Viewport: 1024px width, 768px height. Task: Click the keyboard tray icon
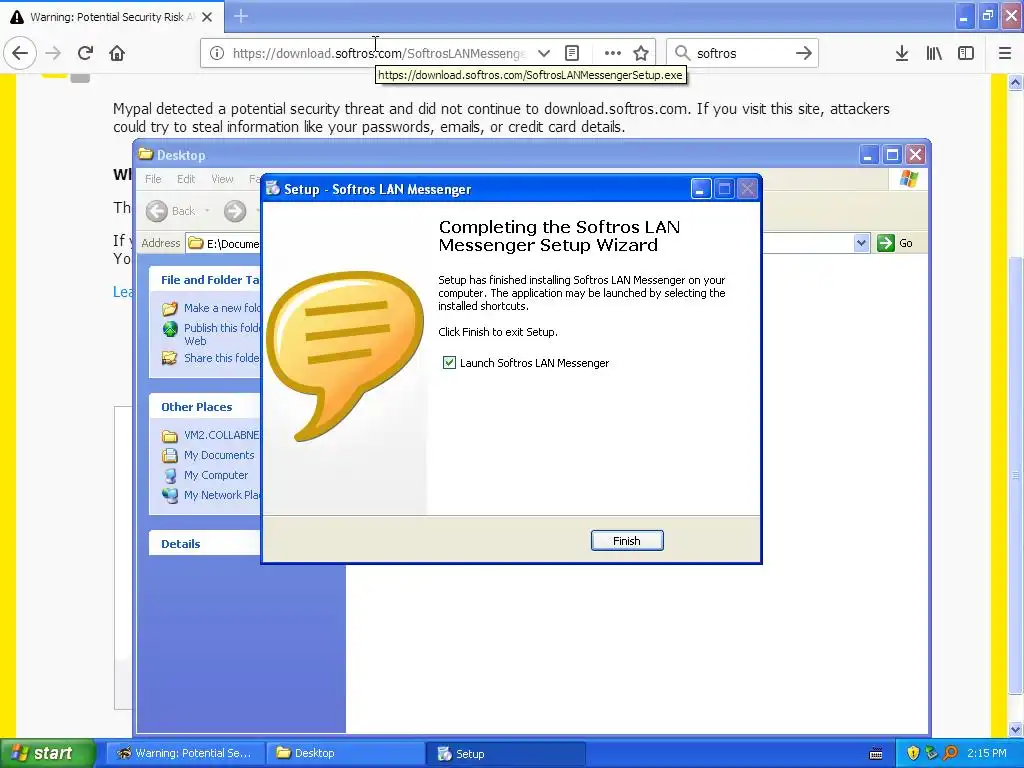(876, 754)
